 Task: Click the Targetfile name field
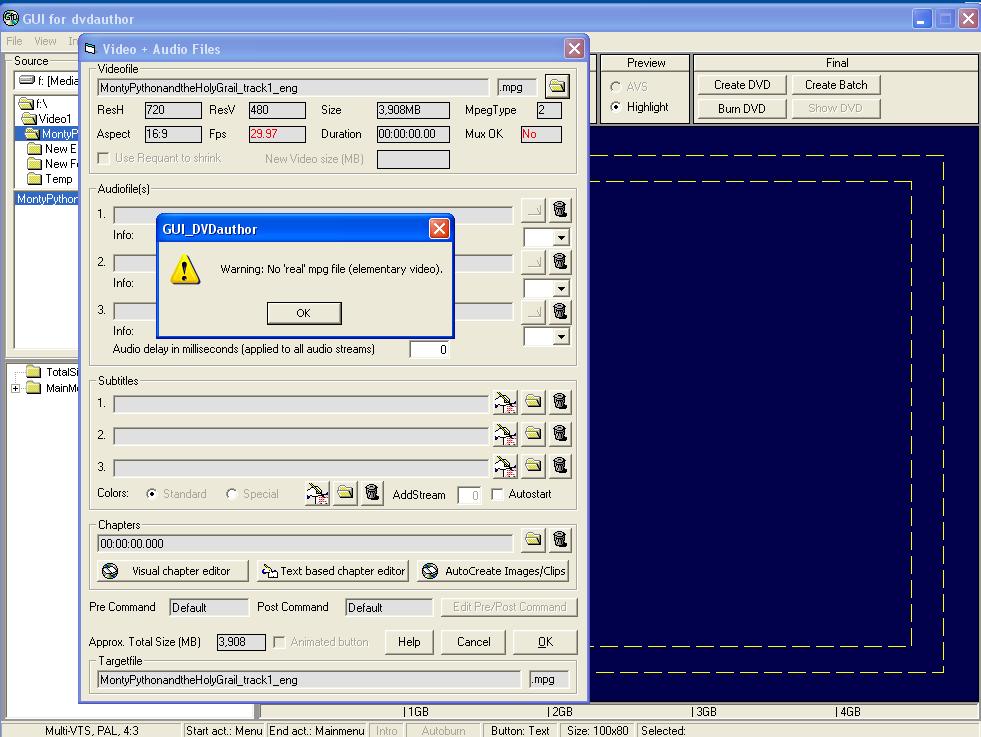pos(308,679)
